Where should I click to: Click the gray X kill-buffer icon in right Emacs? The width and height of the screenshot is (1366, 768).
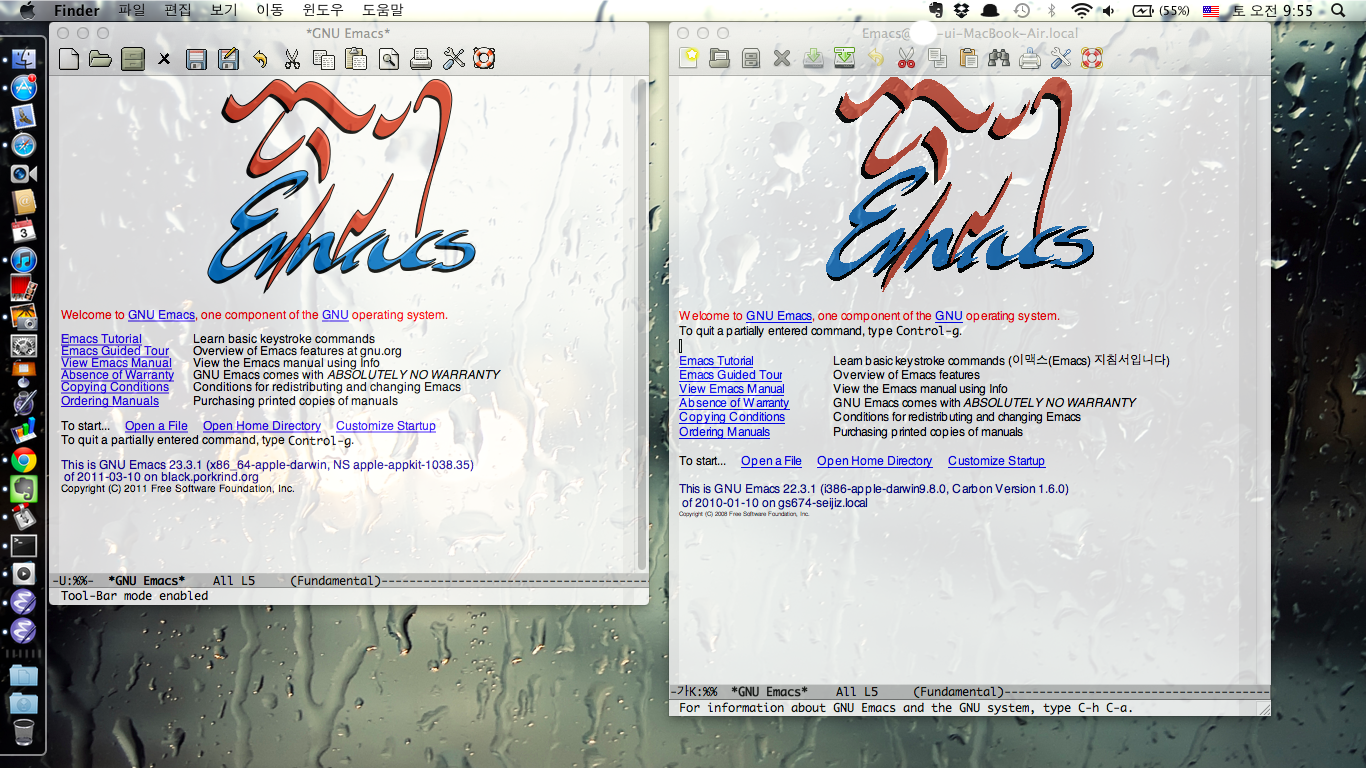click(x=782, y=58)
